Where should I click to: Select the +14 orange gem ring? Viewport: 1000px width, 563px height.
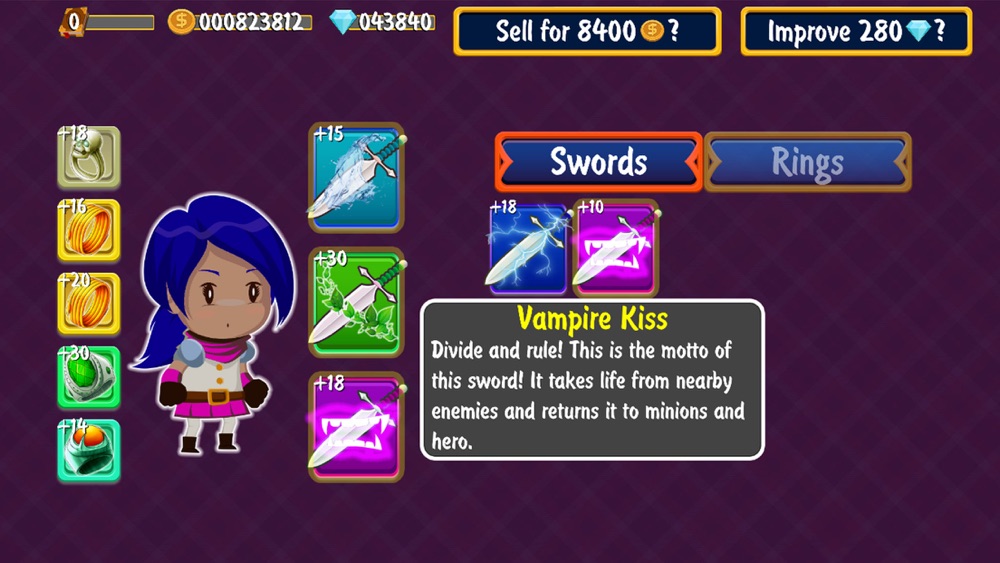click(x=89, y=450)
